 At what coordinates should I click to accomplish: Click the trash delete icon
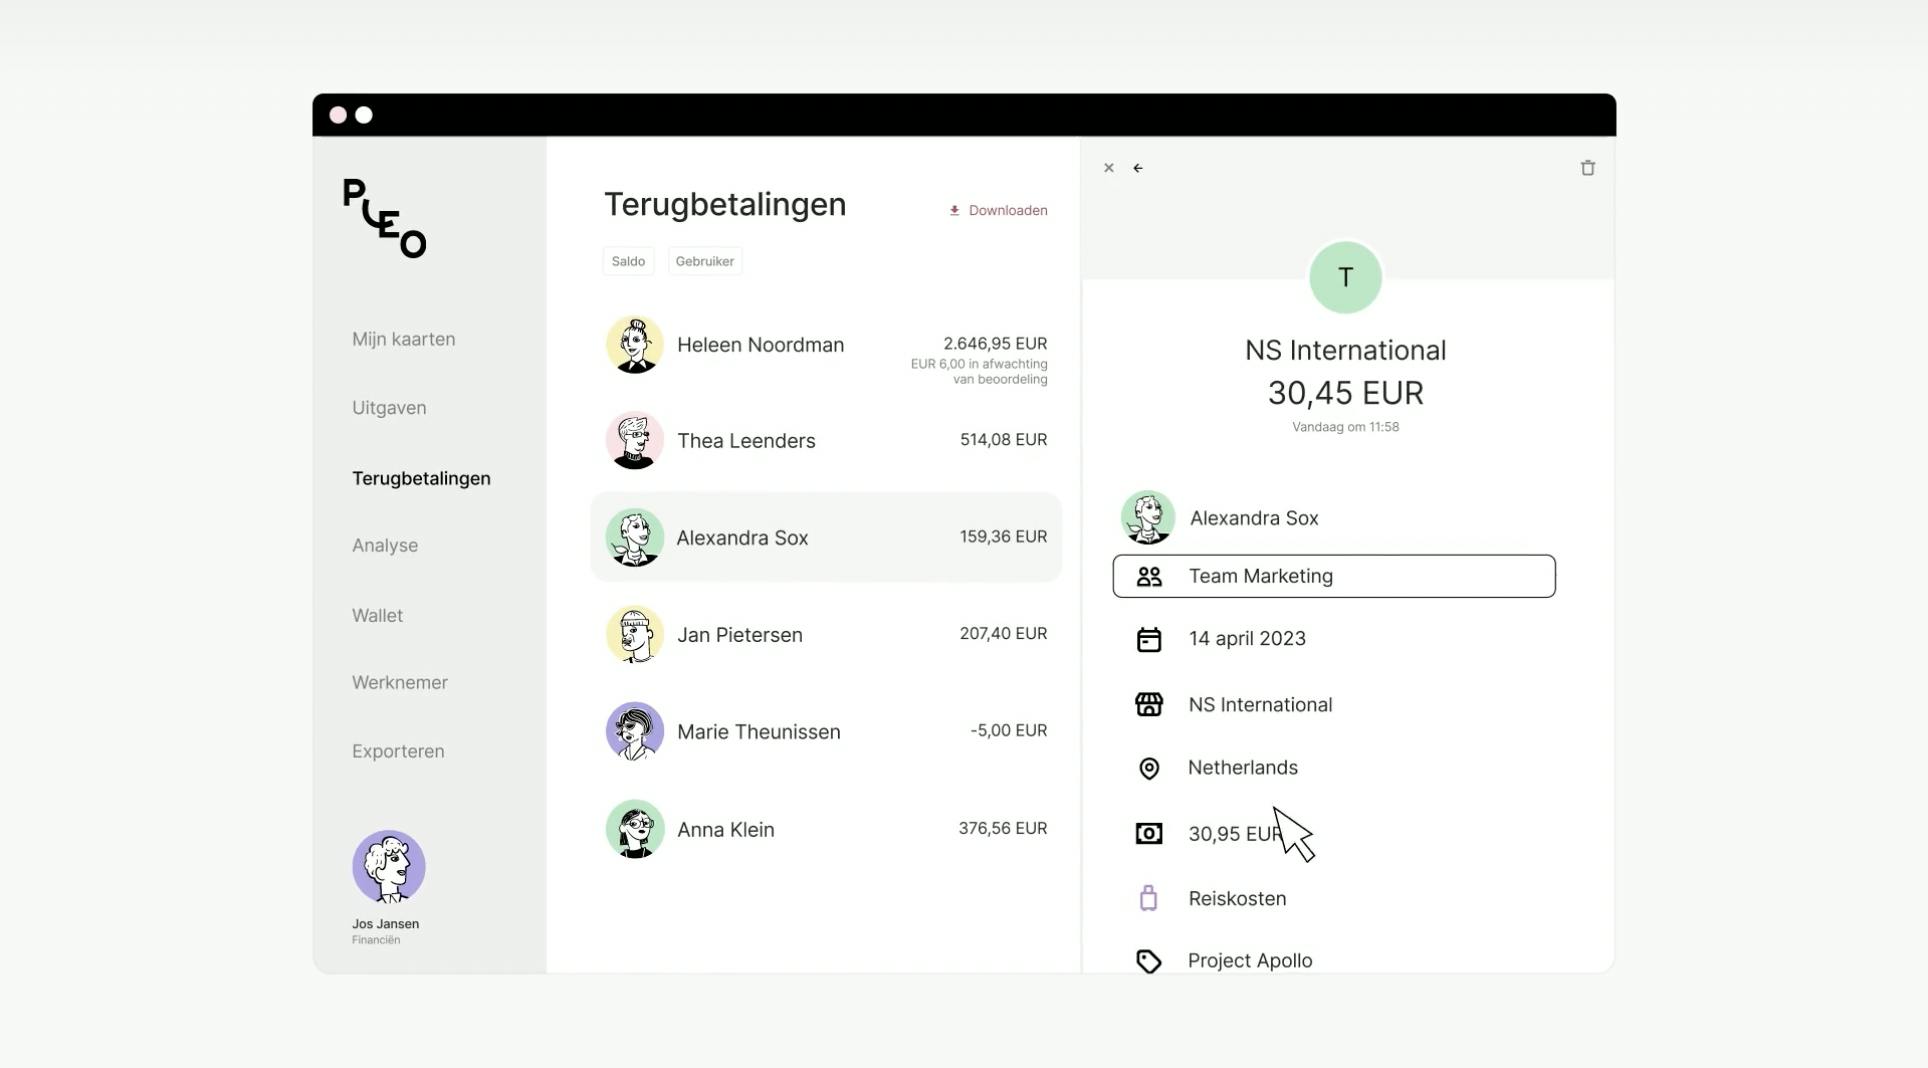(1587, 168)
